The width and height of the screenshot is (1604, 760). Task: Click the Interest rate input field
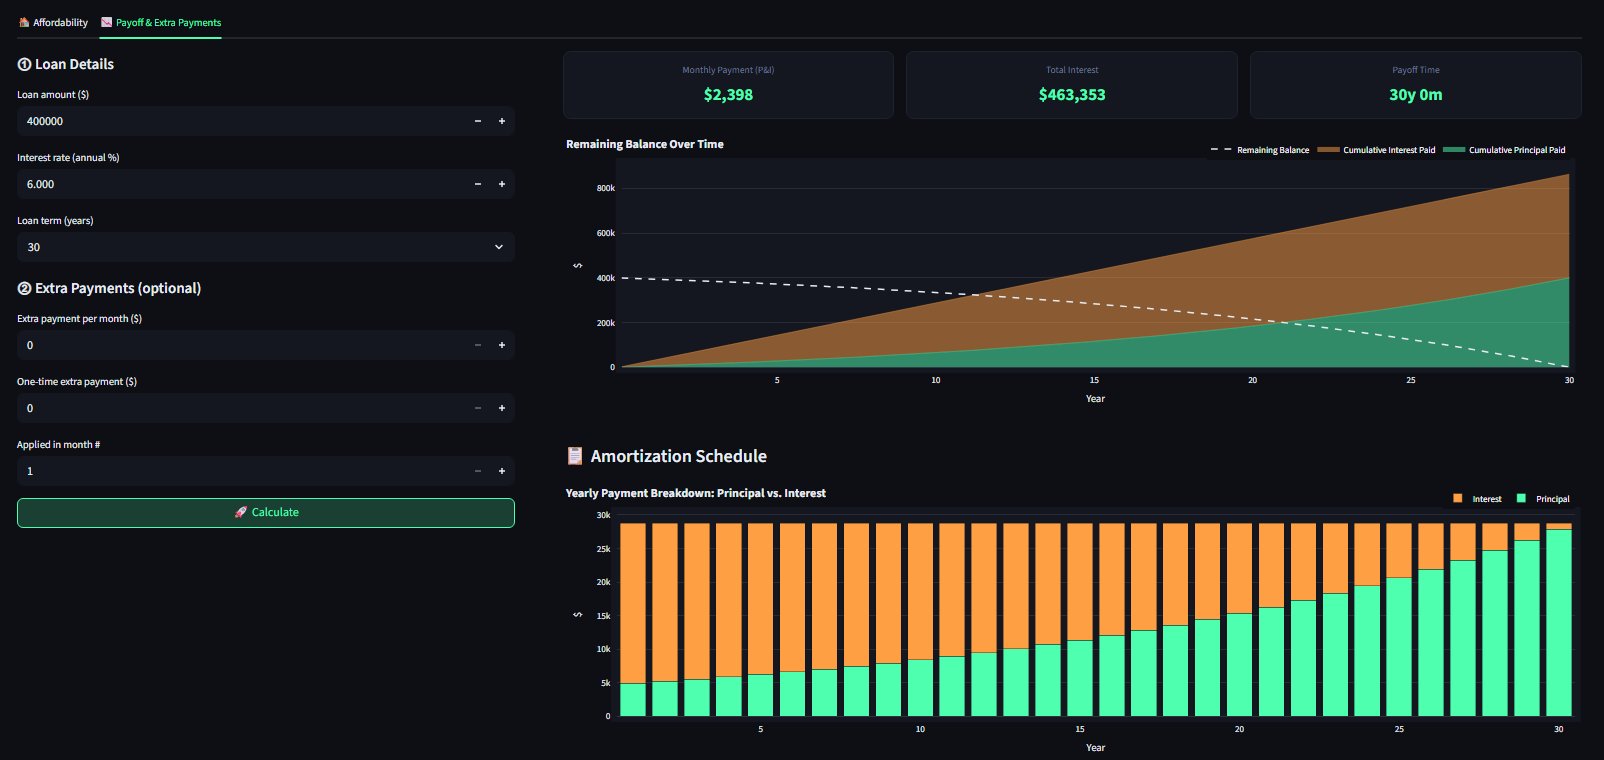[241, 184]
